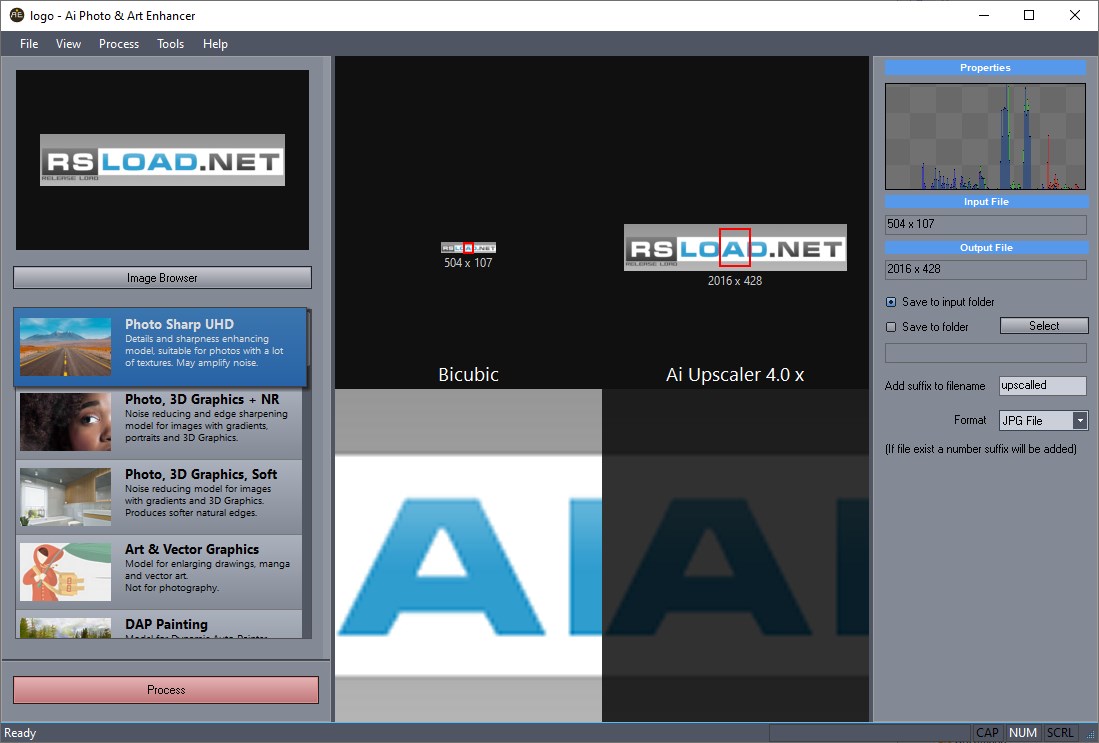This screenshot has width=1099, height=743.
Task: Click the small 504 x 107 bicubic preview
Action: point(468,247)
